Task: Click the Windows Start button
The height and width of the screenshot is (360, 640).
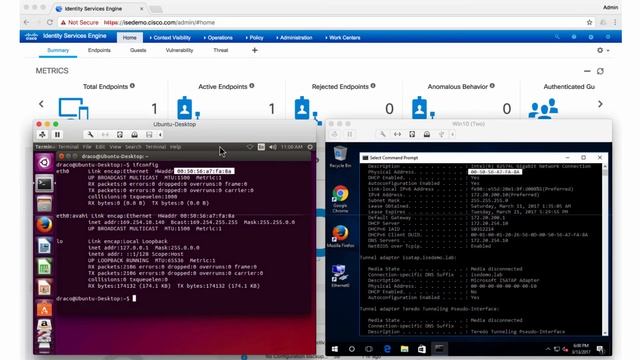Action: 335,349
